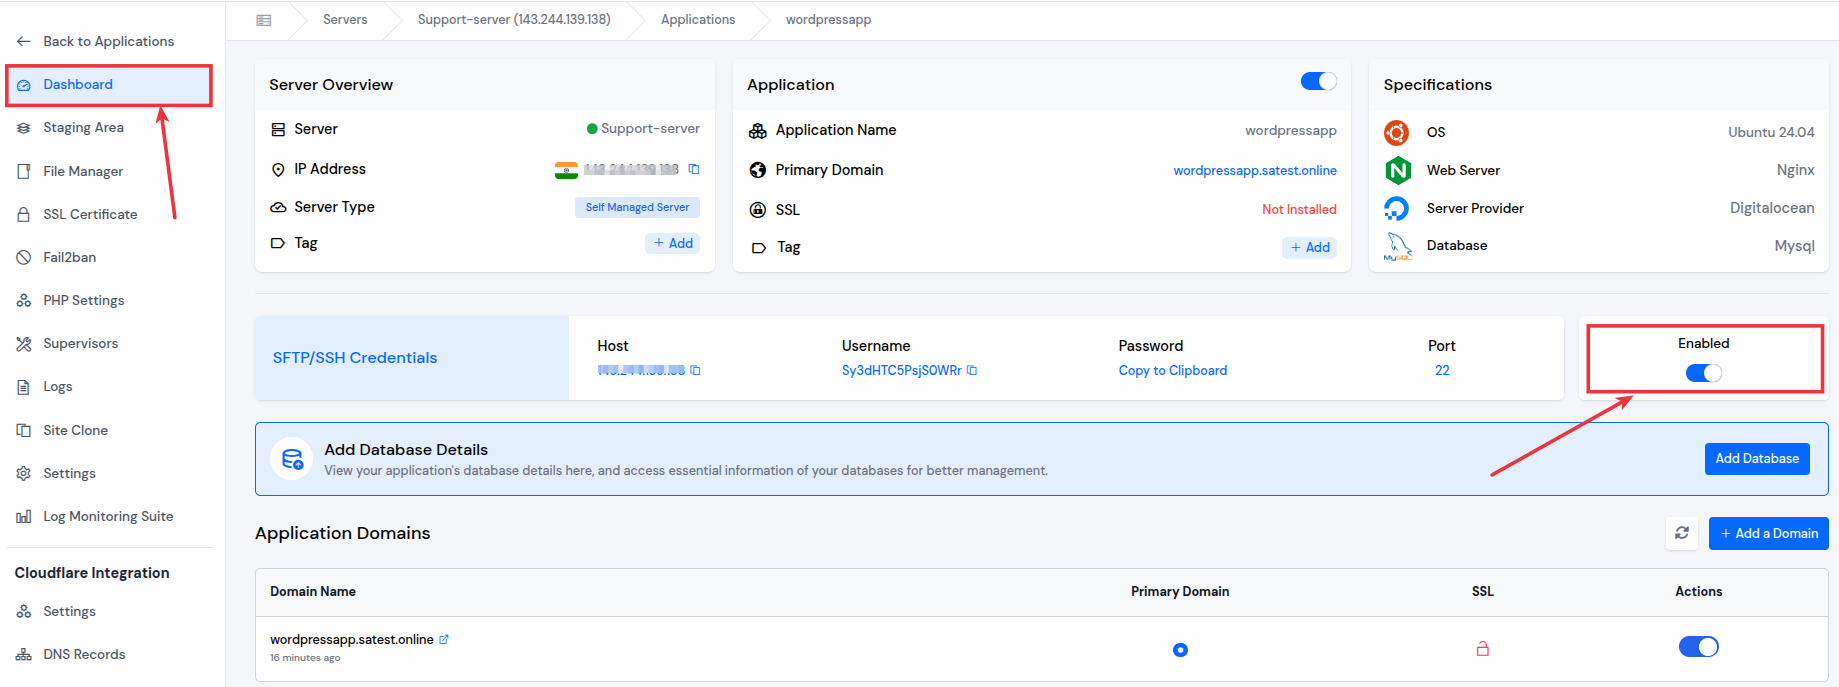Select primary domain radio for wordpressapp.satest.online

1180,650
